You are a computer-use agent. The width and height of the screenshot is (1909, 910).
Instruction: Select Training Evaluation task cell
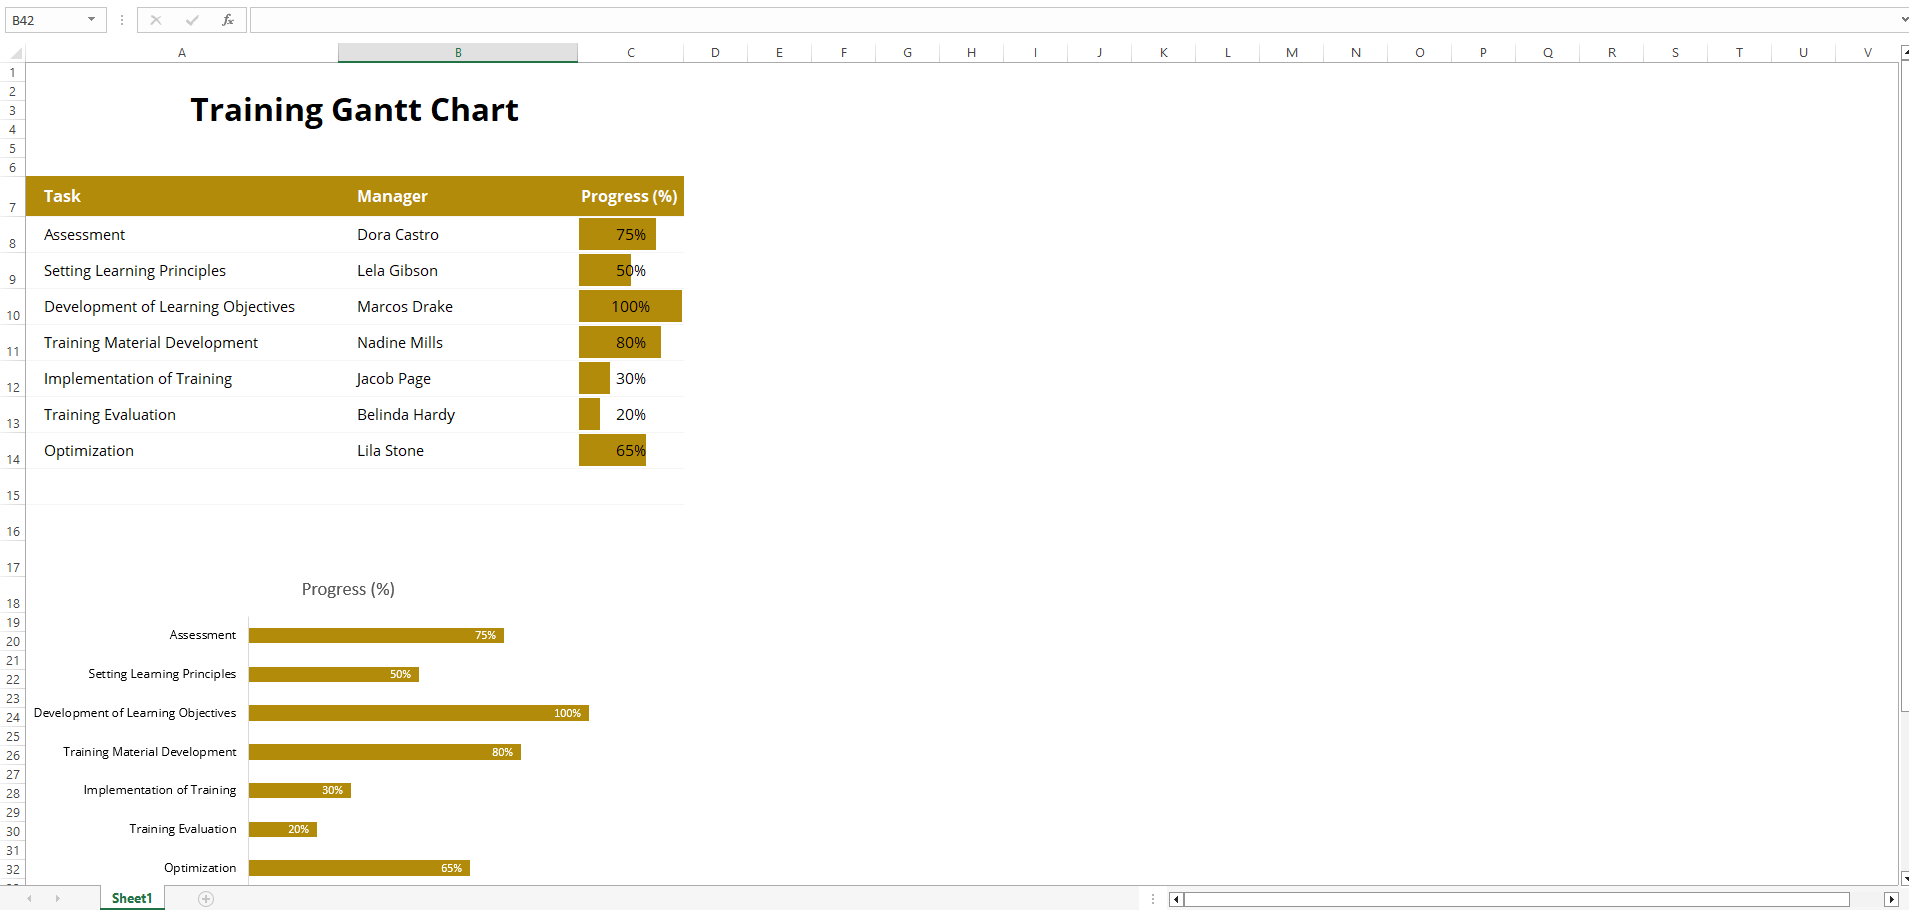[x=182, y=415]
